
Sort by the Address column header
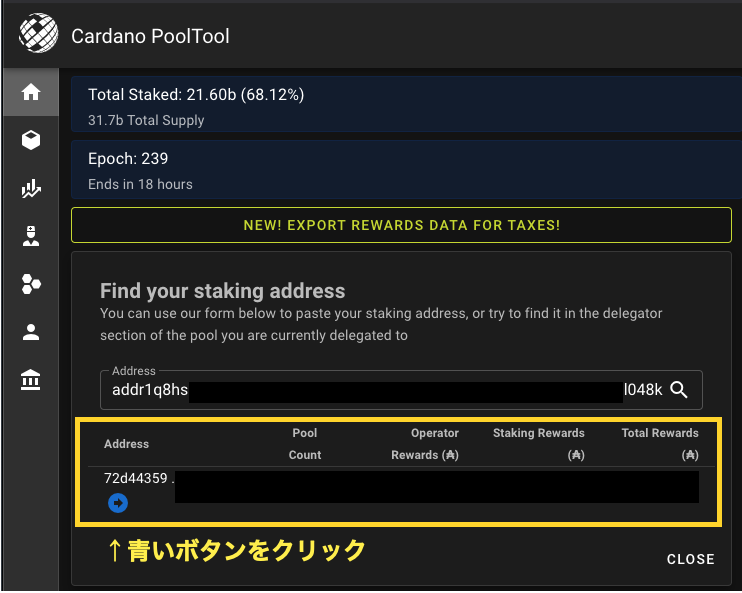tap(126, 444)
